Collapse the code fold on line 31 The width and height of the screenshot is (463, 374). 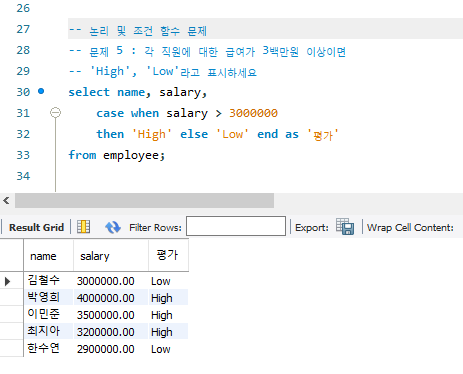pyautogui.click(x=55, y=112)
